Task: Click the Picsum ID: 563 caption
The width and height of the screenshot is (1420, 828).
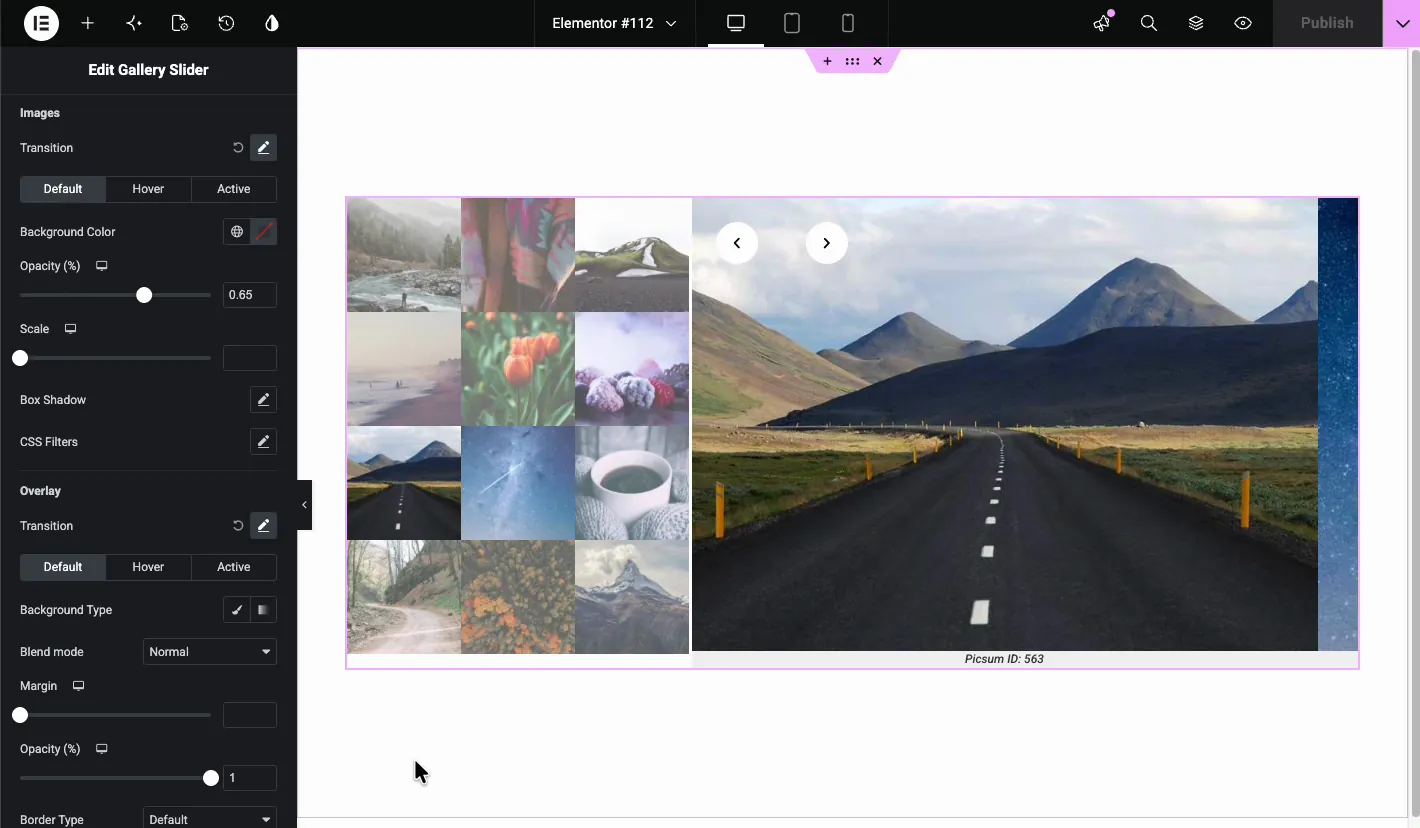Action: pyautogui.click(x=1004, y=659)
